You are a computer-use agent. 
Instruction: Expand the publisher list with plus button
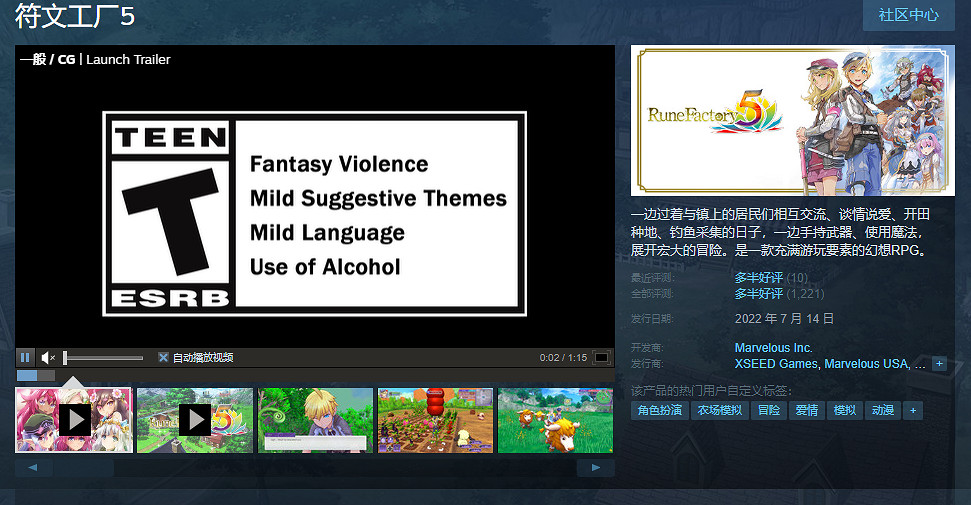[x=939, y=364]
